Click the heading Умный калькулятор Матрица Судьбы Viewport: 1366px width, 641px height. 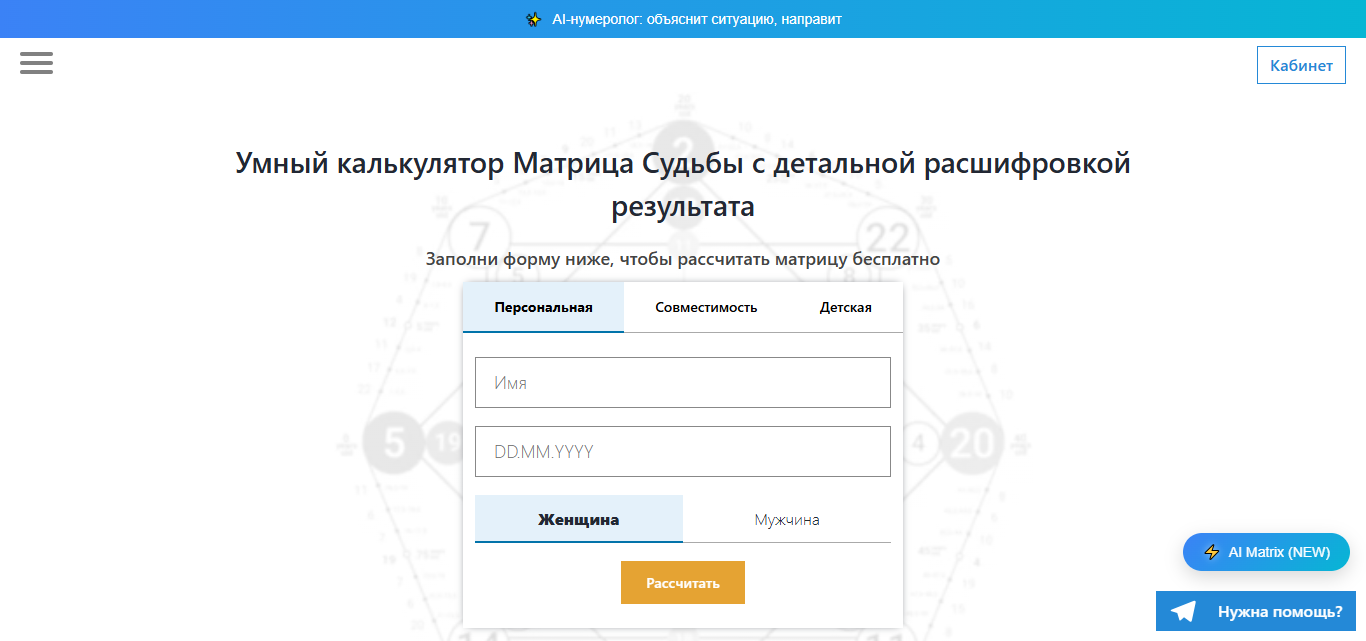[x=683, y=185]
